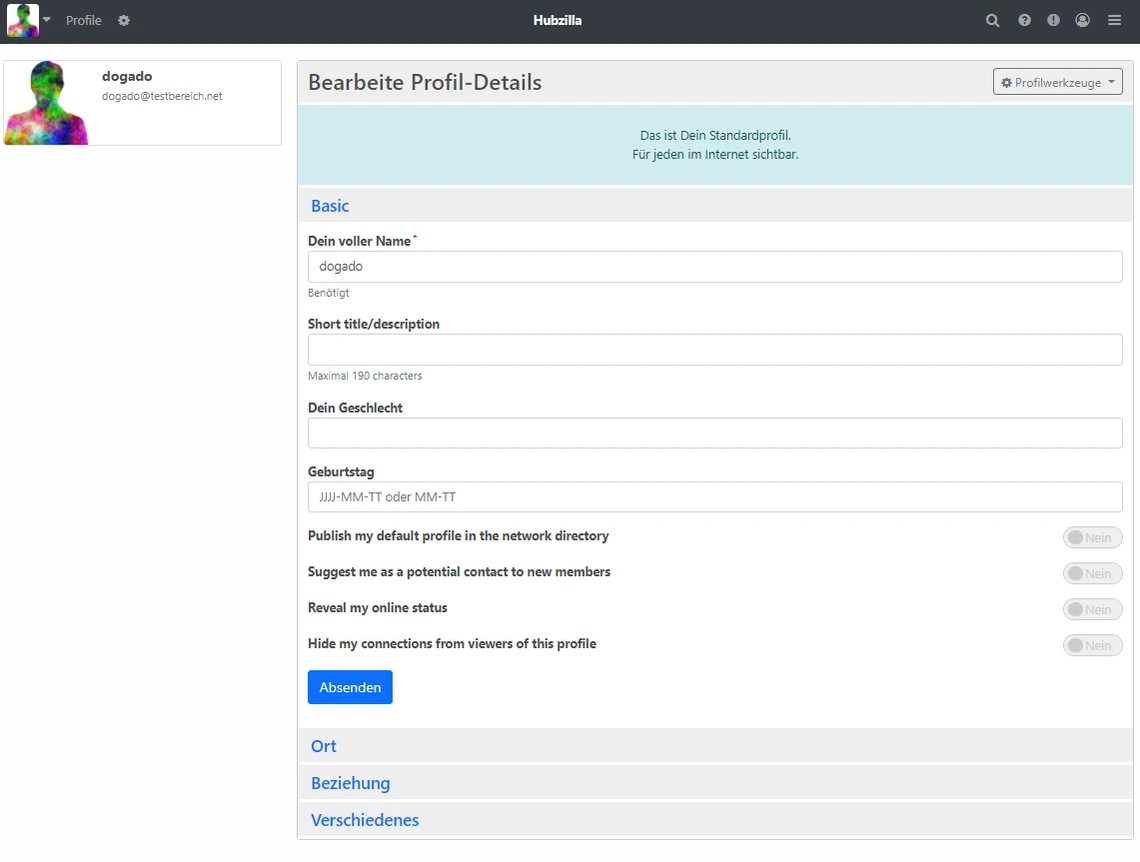Expand the Beziehung section
This screenshot has width=1140, height=862.
[350, 783]
